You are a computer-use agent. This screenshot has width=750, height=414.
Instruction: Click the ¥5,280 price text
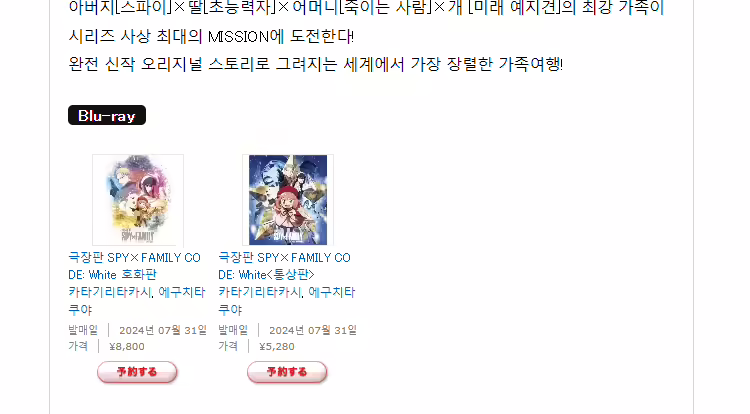pos(277,347)
